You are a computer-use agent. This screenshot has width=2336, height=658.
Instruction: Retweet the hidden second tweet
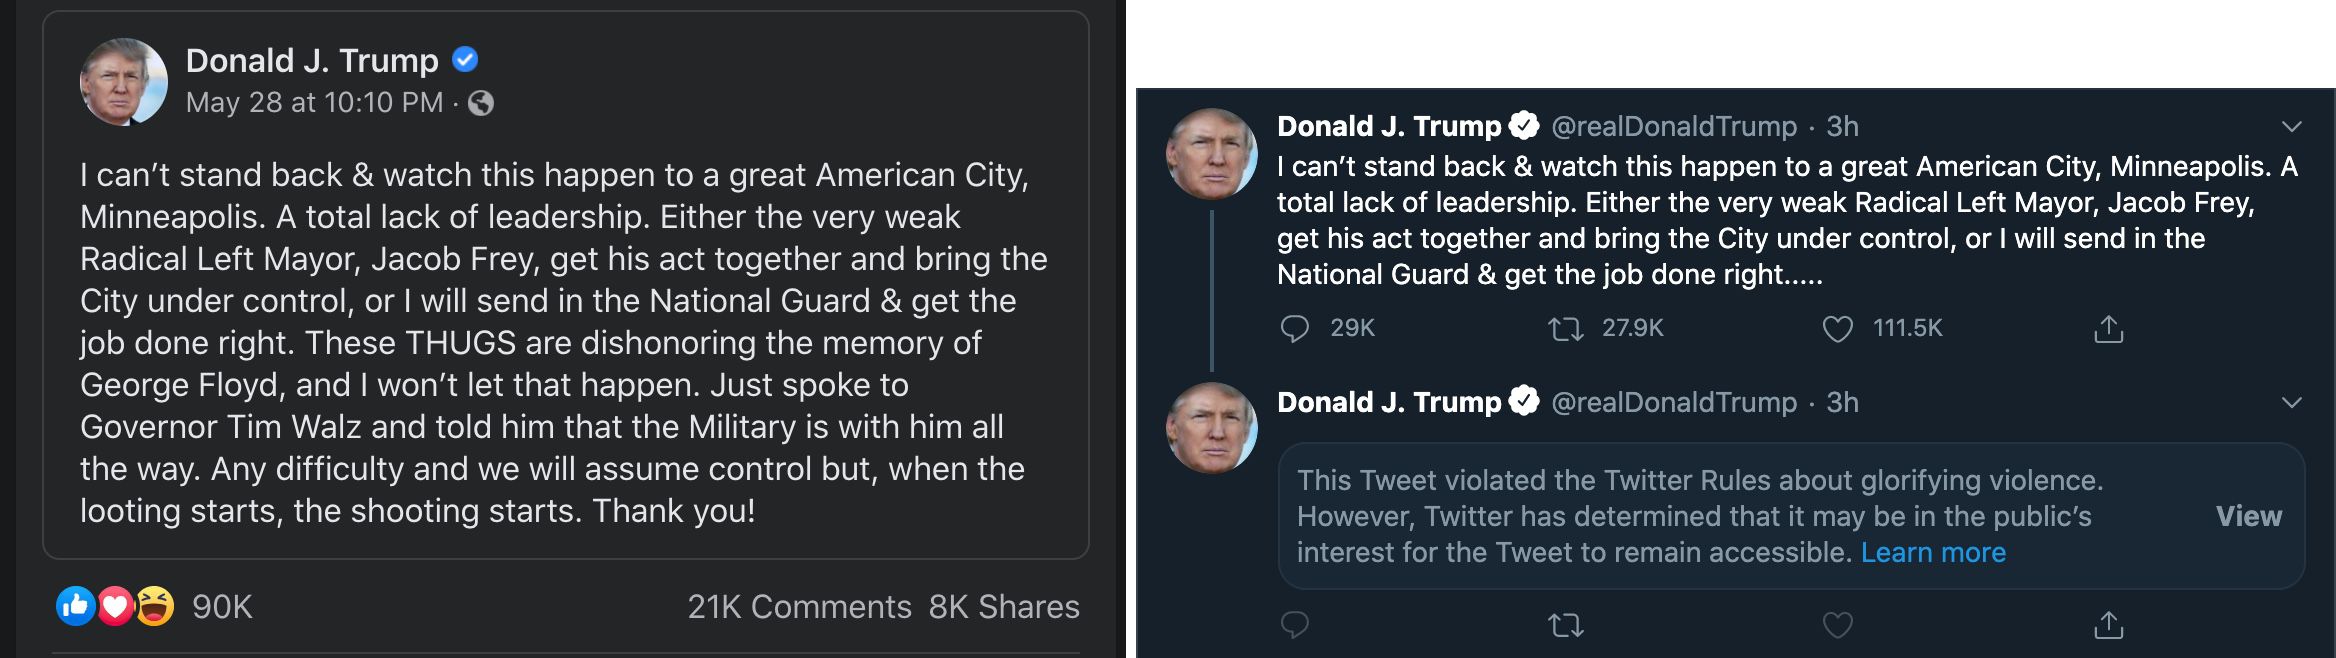click(x=1565, y=625)
